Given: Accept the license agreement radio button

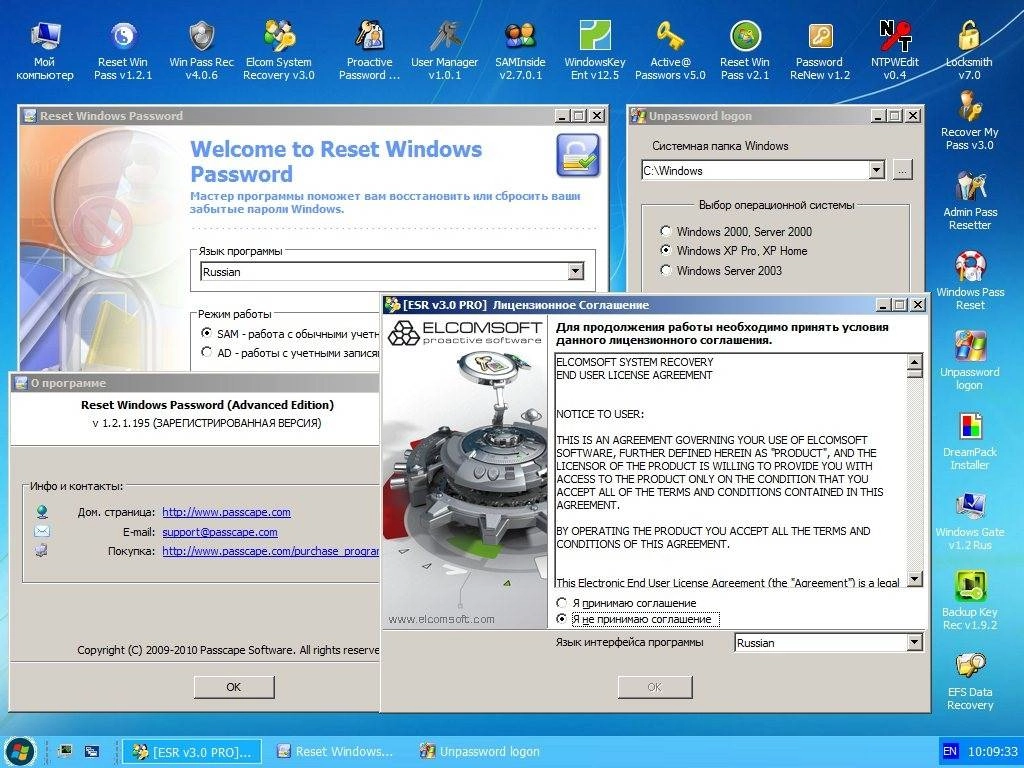Looking at the screenshot, I should pyautogui.click(x=562, y=603).
